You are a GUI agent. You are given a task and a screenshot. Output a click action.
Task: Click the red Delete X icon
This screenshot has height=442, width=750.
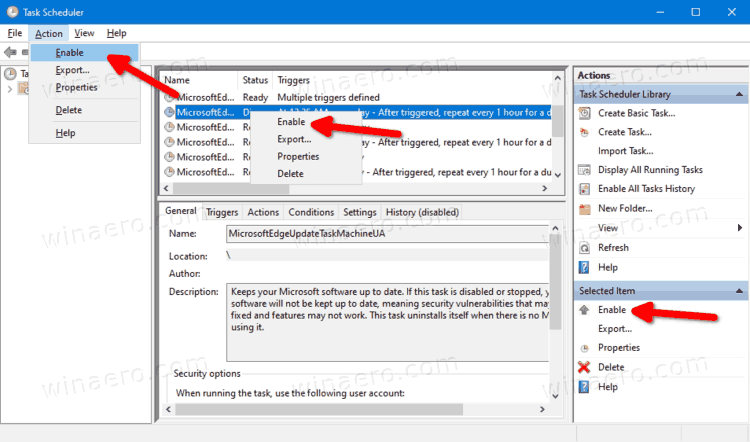pos(585,367)
